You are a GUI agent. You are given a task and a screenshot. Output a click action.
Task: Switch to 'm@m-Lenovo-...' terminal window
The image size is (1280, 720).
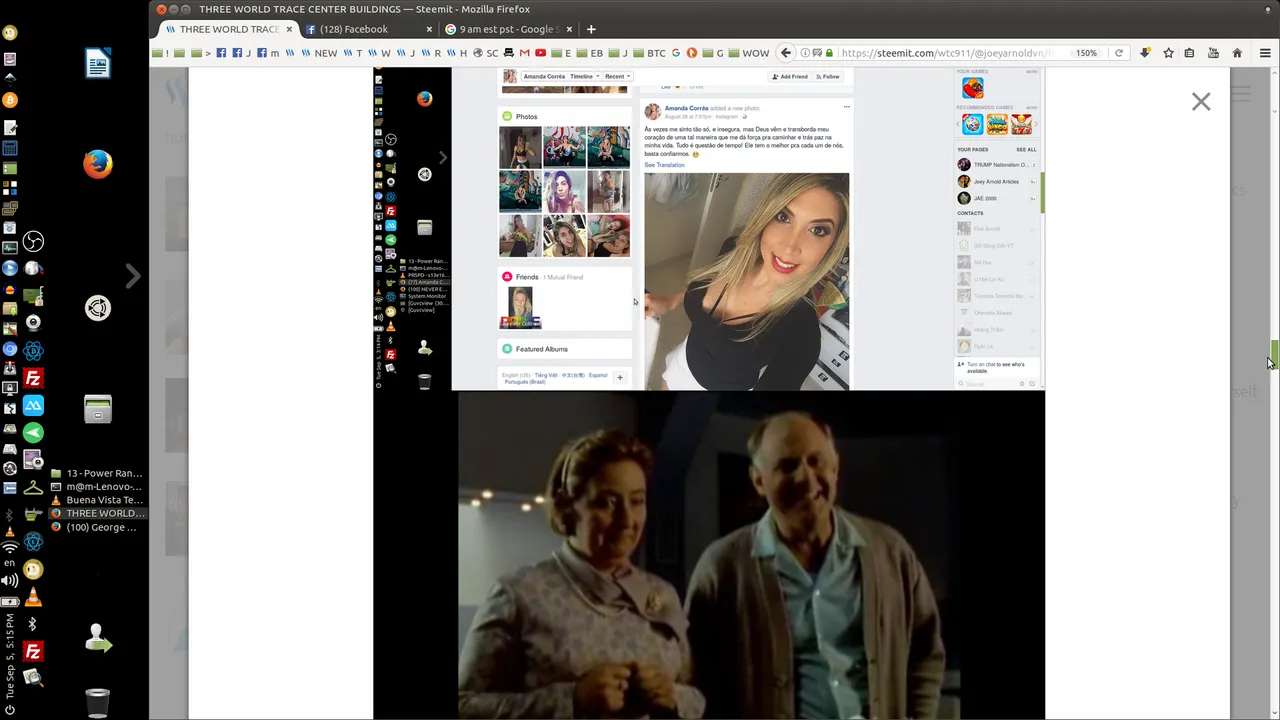(x=97, y=487)
